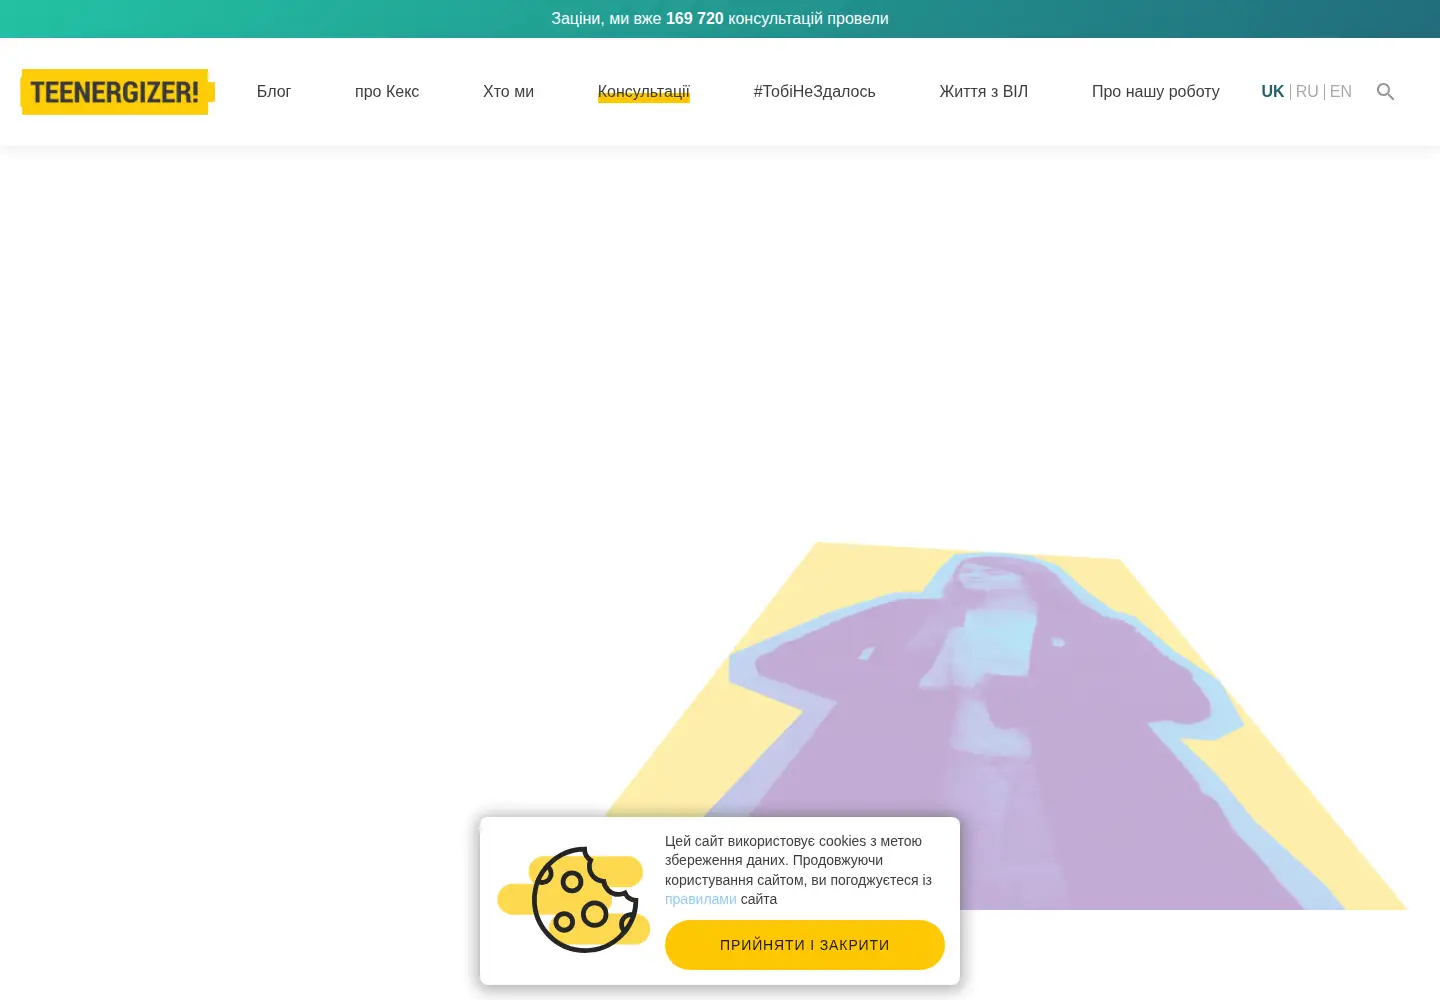Go to про Кекс page
1440x1000 pixels.
pyautogui.click(x=387, y=92)
